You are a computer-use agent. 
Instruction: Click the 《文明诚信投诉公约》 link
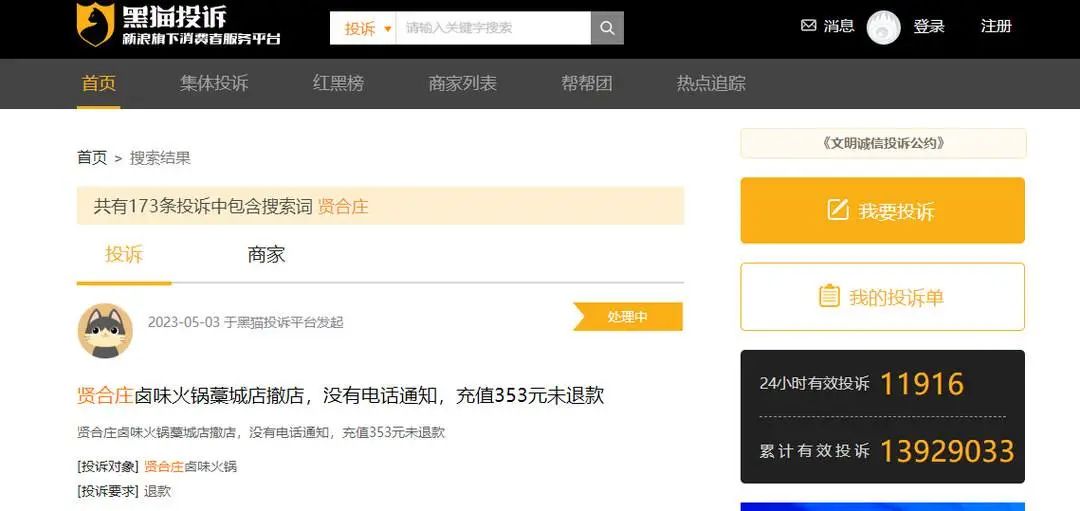tap(883, 143)
